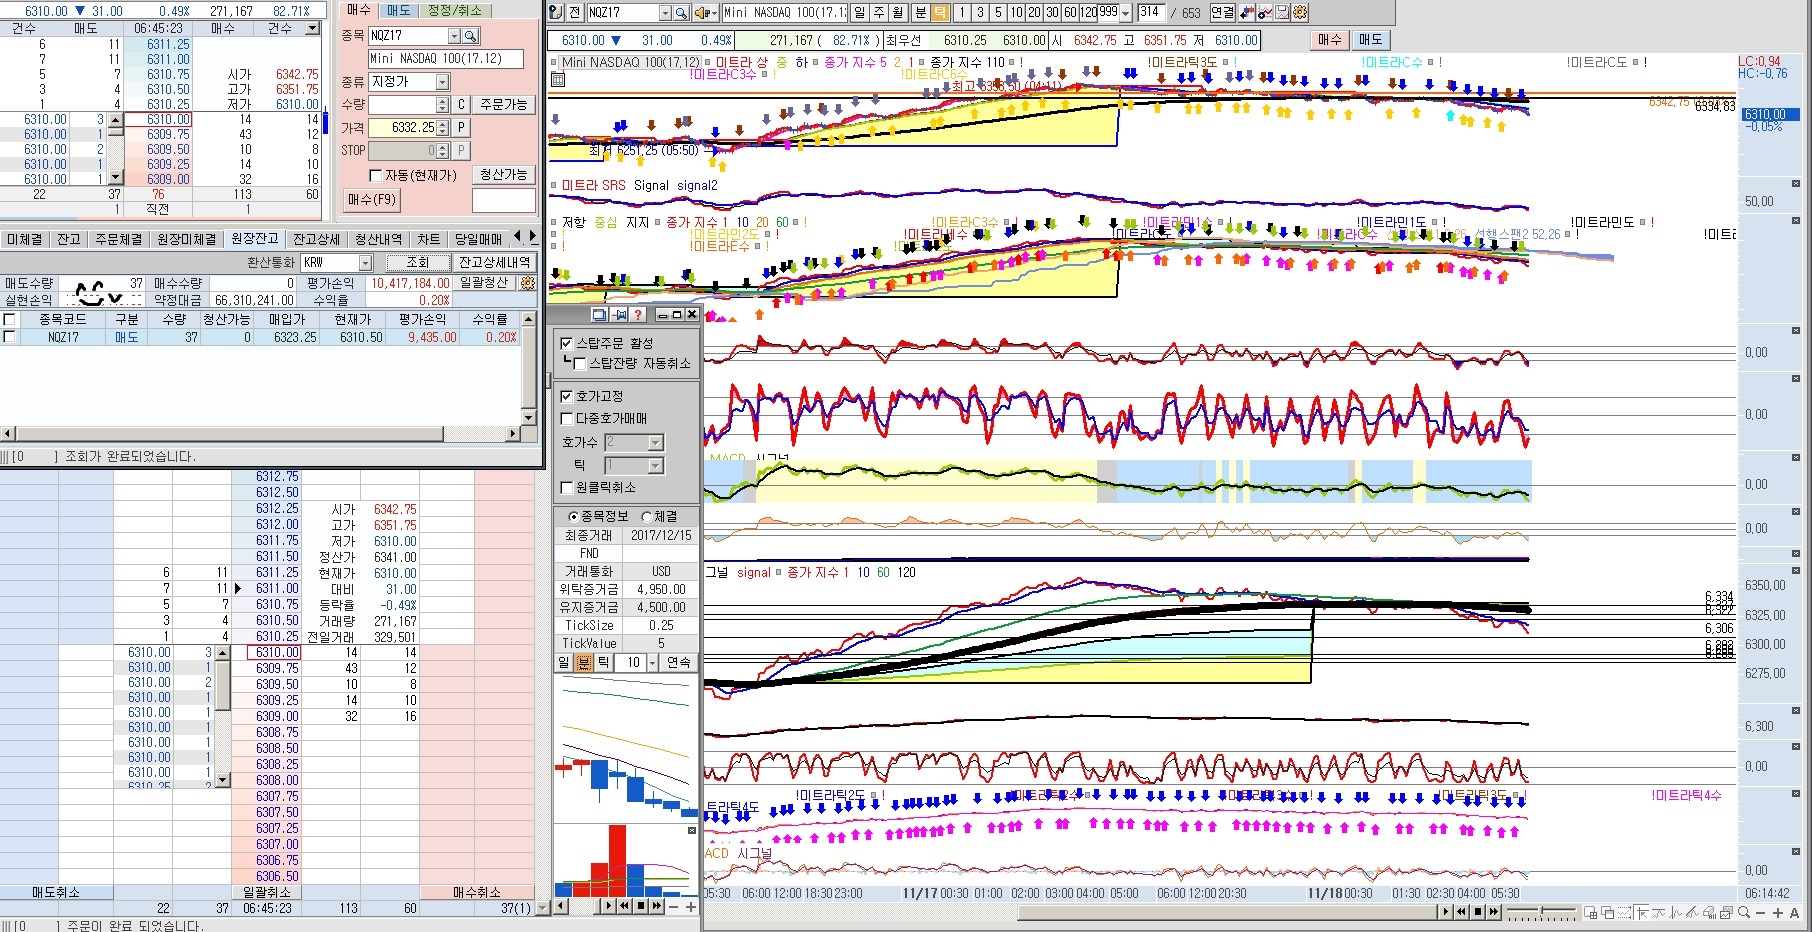Open the dropdown arrow beside speaker alert icon
Image resolution: width=1812 pixels, height=932 pixels.
(714, 13)
